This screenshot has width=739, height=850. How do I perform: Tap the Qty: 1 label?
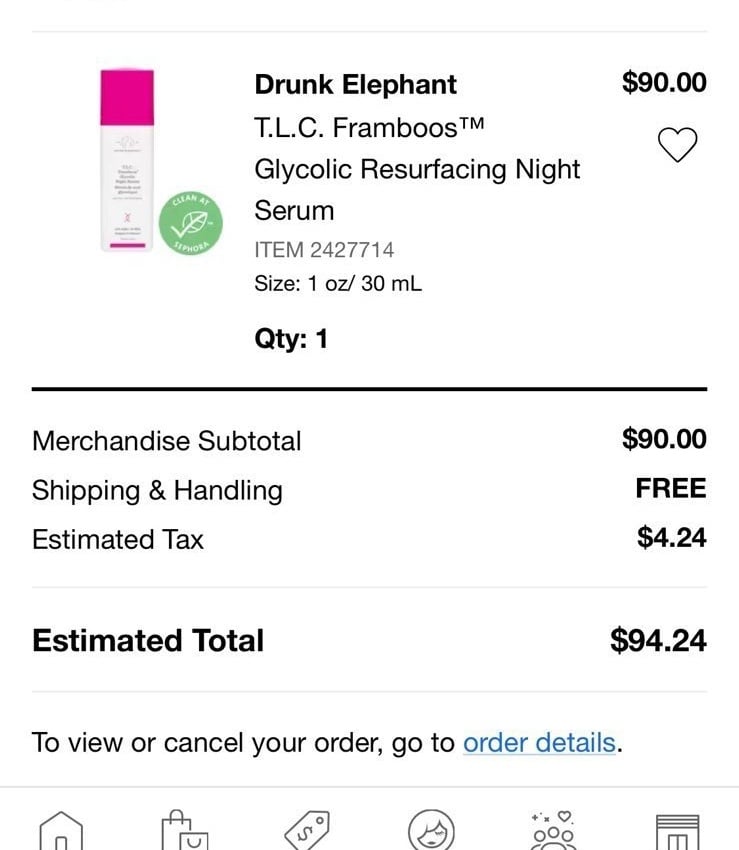pos(291,339)
